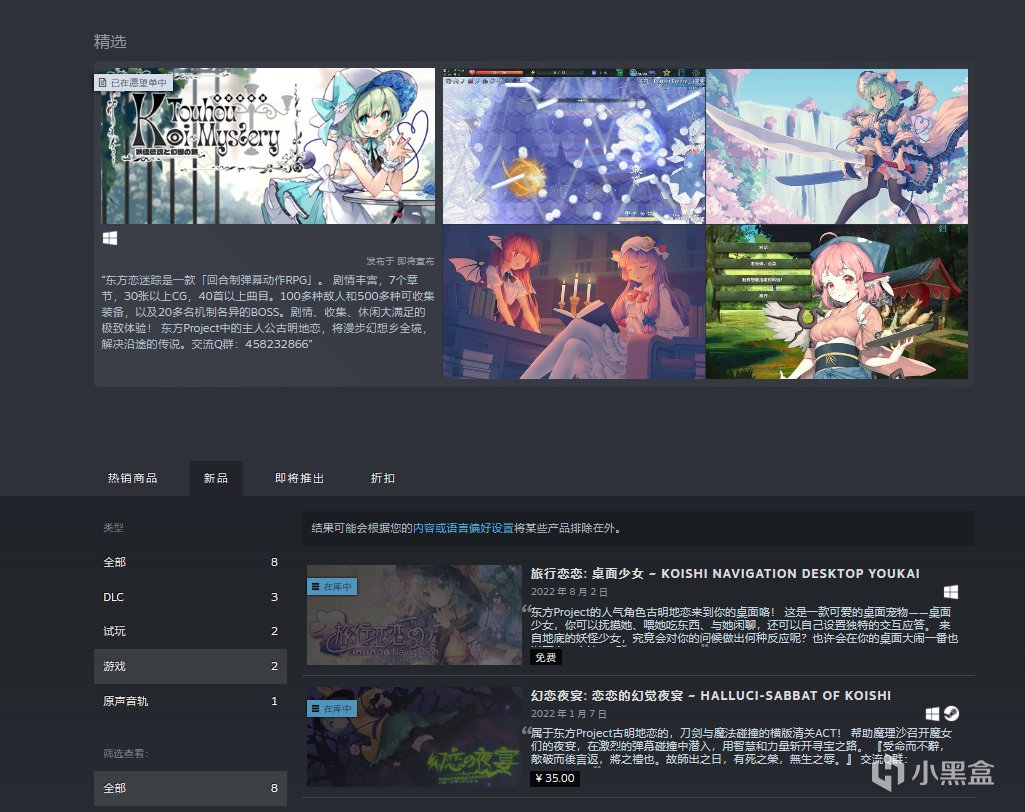Select the 新品 tab
The height and width of the screenshot is (812, 1025).
(x=216, y=478)
